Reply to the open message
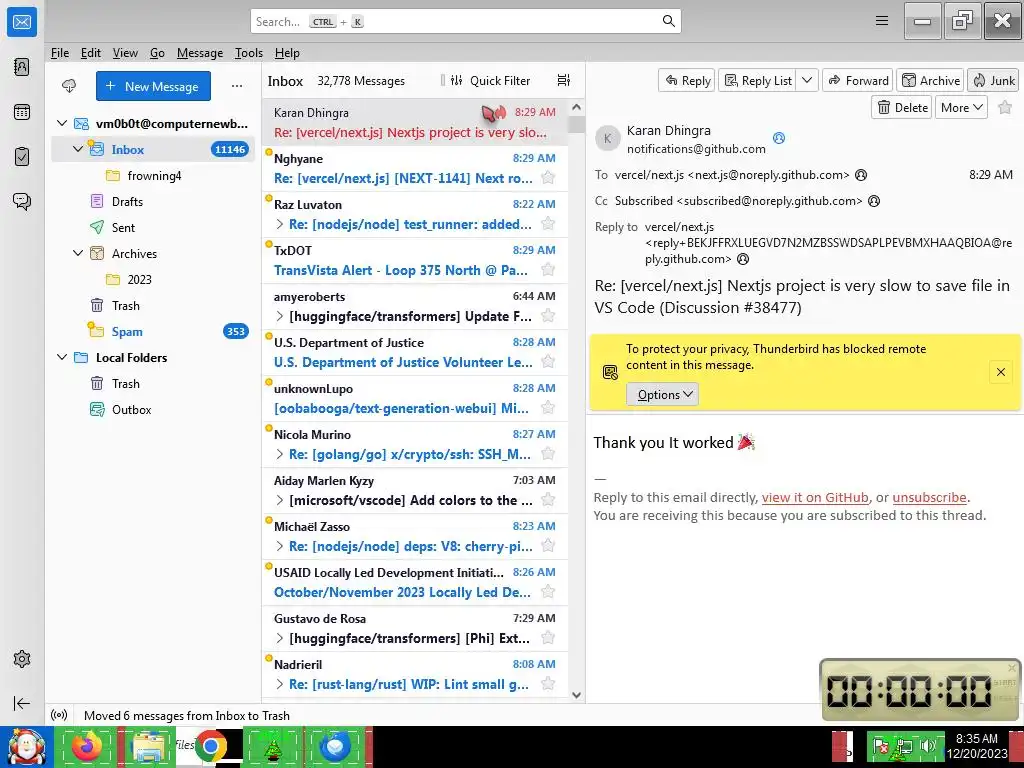The width and height of the screenshot is (1024, 768). 687,80
